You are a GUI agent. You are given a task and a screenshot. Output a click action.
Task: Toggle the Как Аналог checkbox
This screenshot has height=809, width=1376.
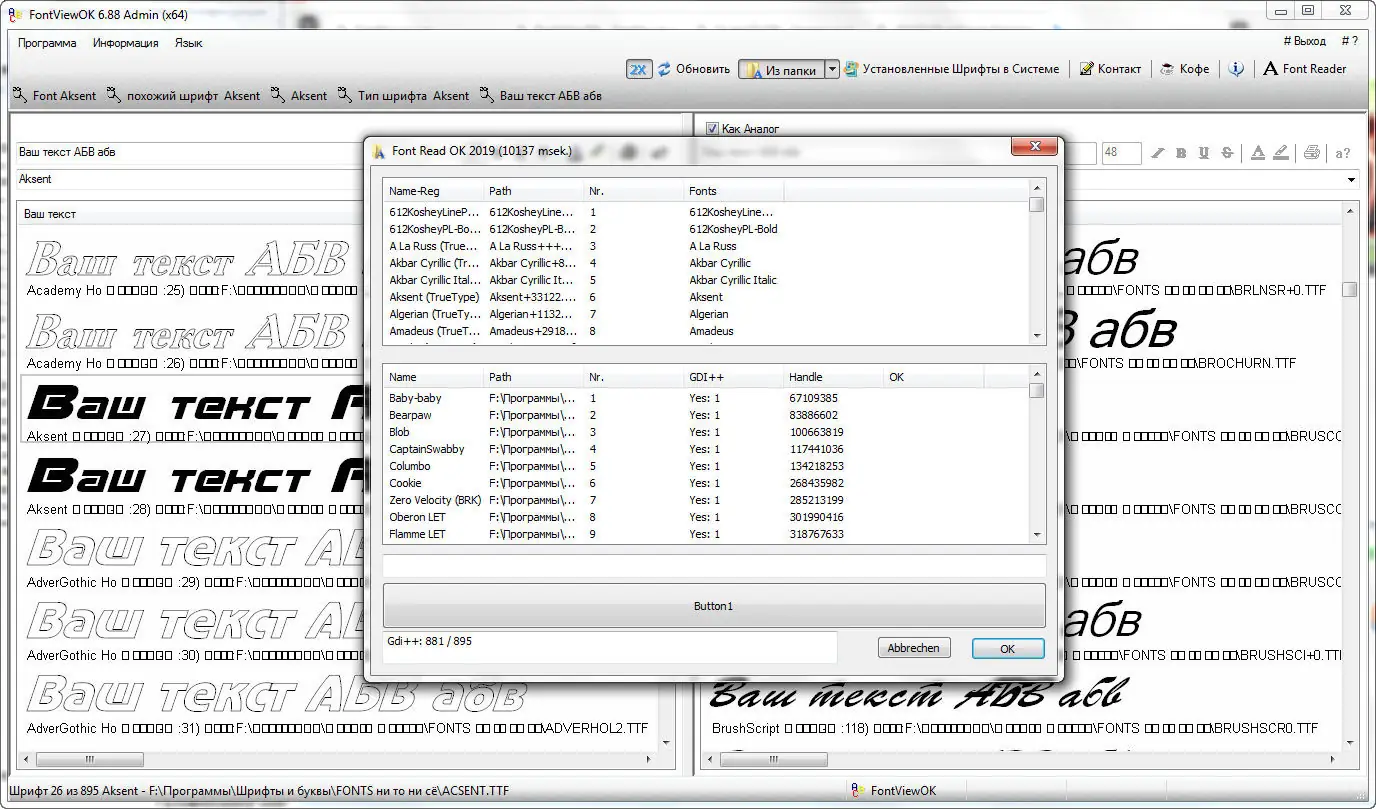click(713, 128)
